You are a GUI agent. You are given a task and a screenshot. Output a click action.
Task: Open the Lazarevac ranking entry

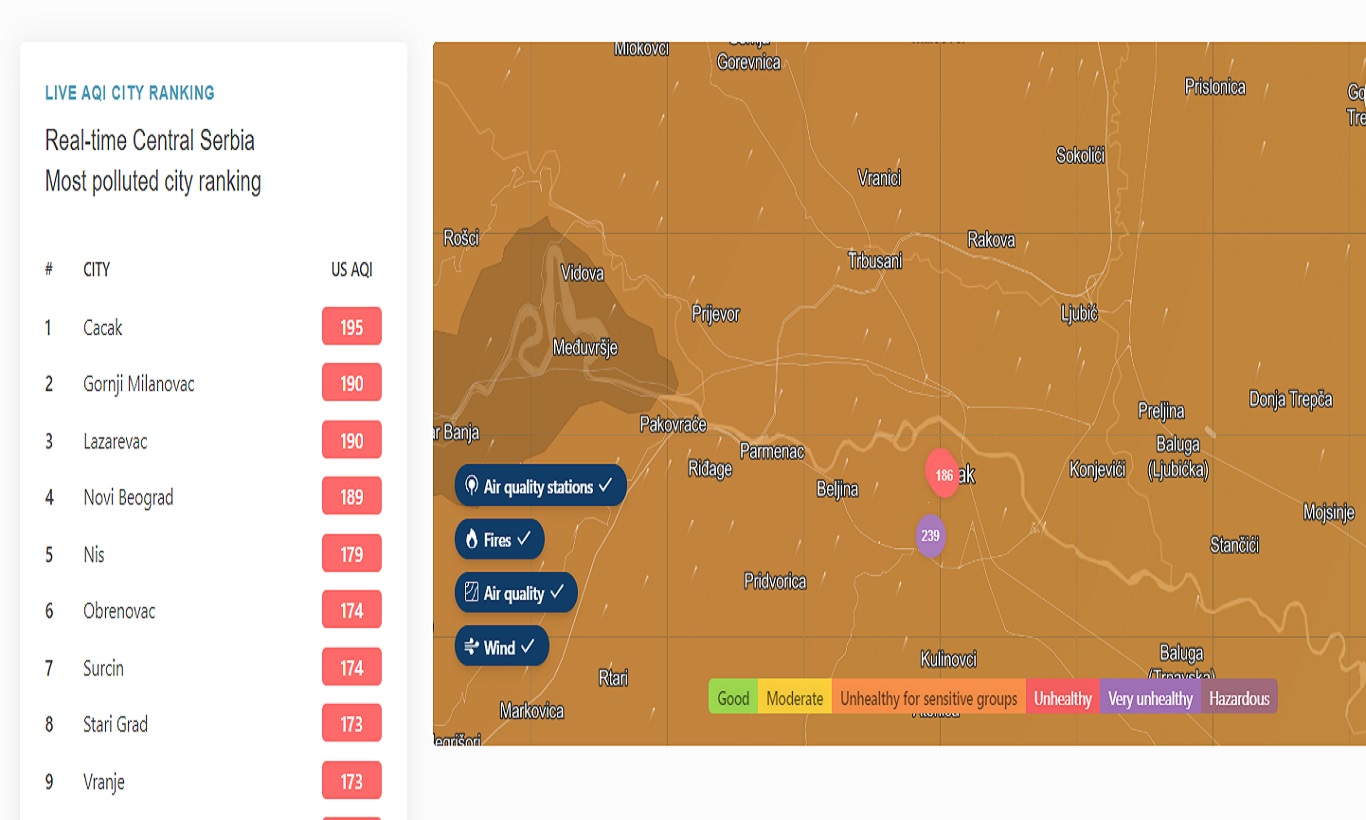[x=212, y=441]
